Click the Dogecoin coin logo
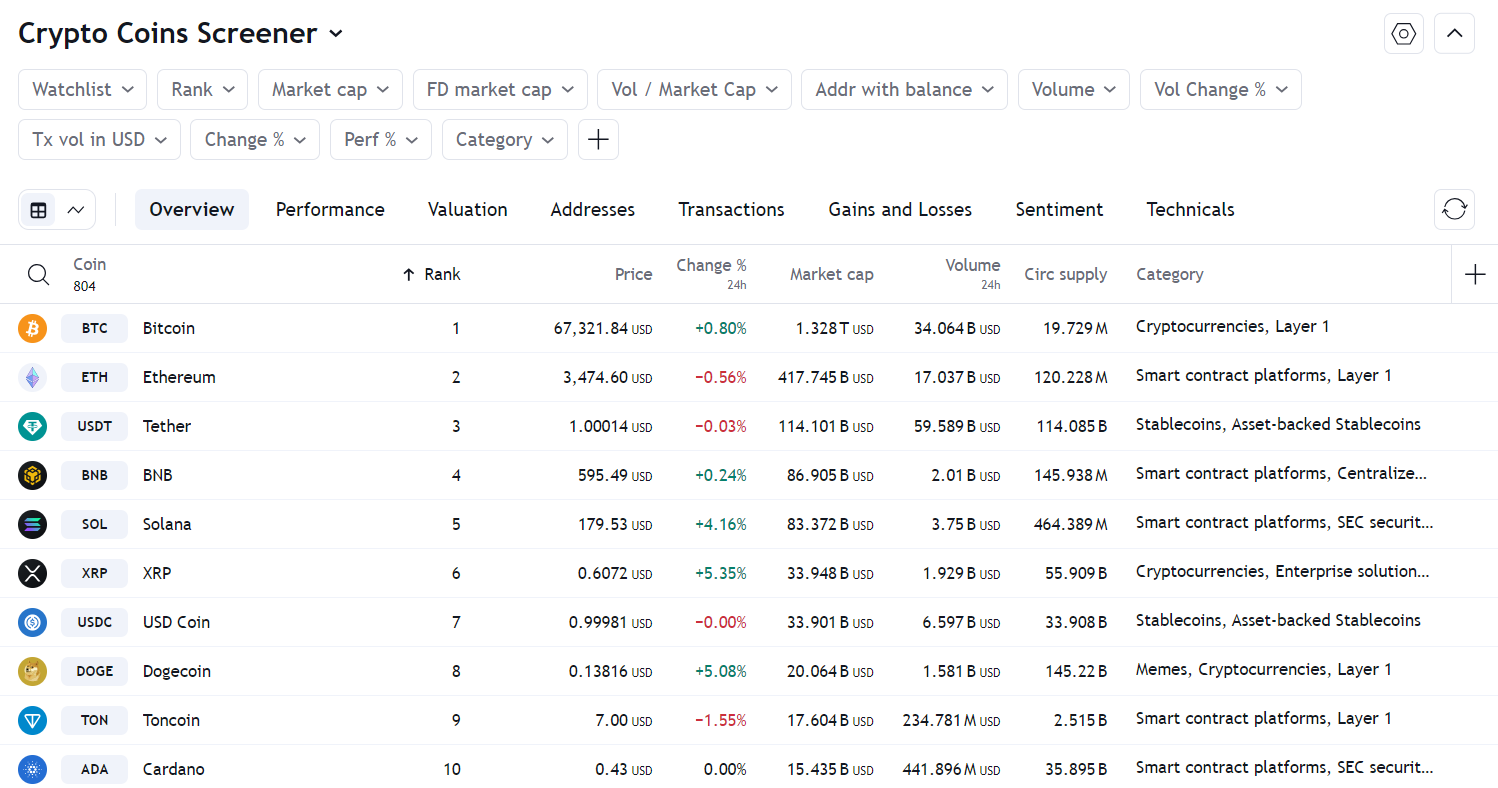This screenshot has width=1498, height=788. (33, 671)
